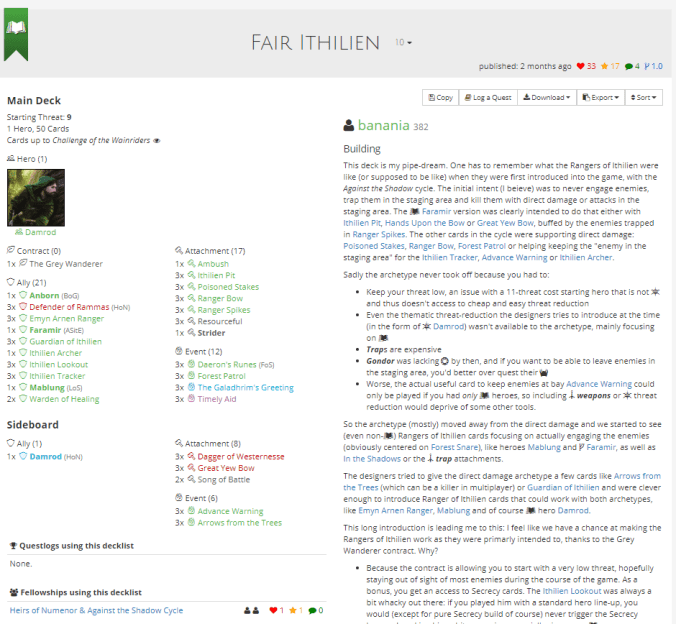The width and height of the screenshot is (676, 624).
Task: Open Advance Warning in sideboard list
Action: [230, 511]
